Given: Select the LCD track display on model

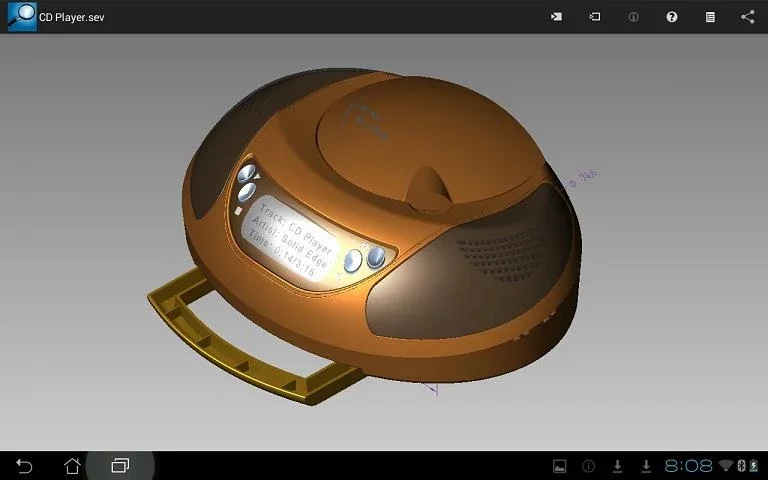Looking at the screenshot, I should (x=291, y=239).
